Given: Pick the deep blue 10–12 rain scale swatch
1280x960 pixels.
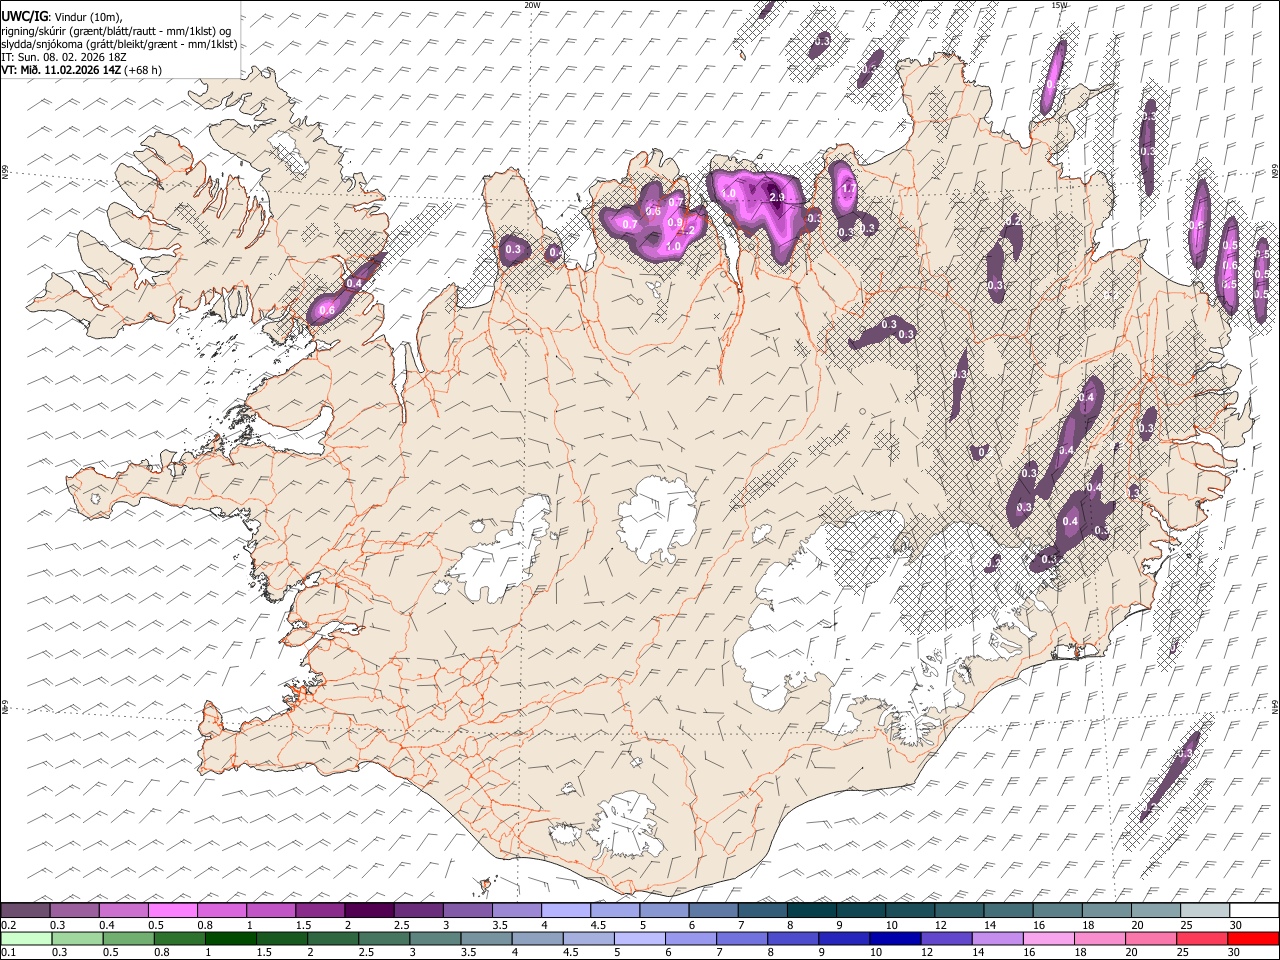Looking at the screenshot, I should pos(894,938).
